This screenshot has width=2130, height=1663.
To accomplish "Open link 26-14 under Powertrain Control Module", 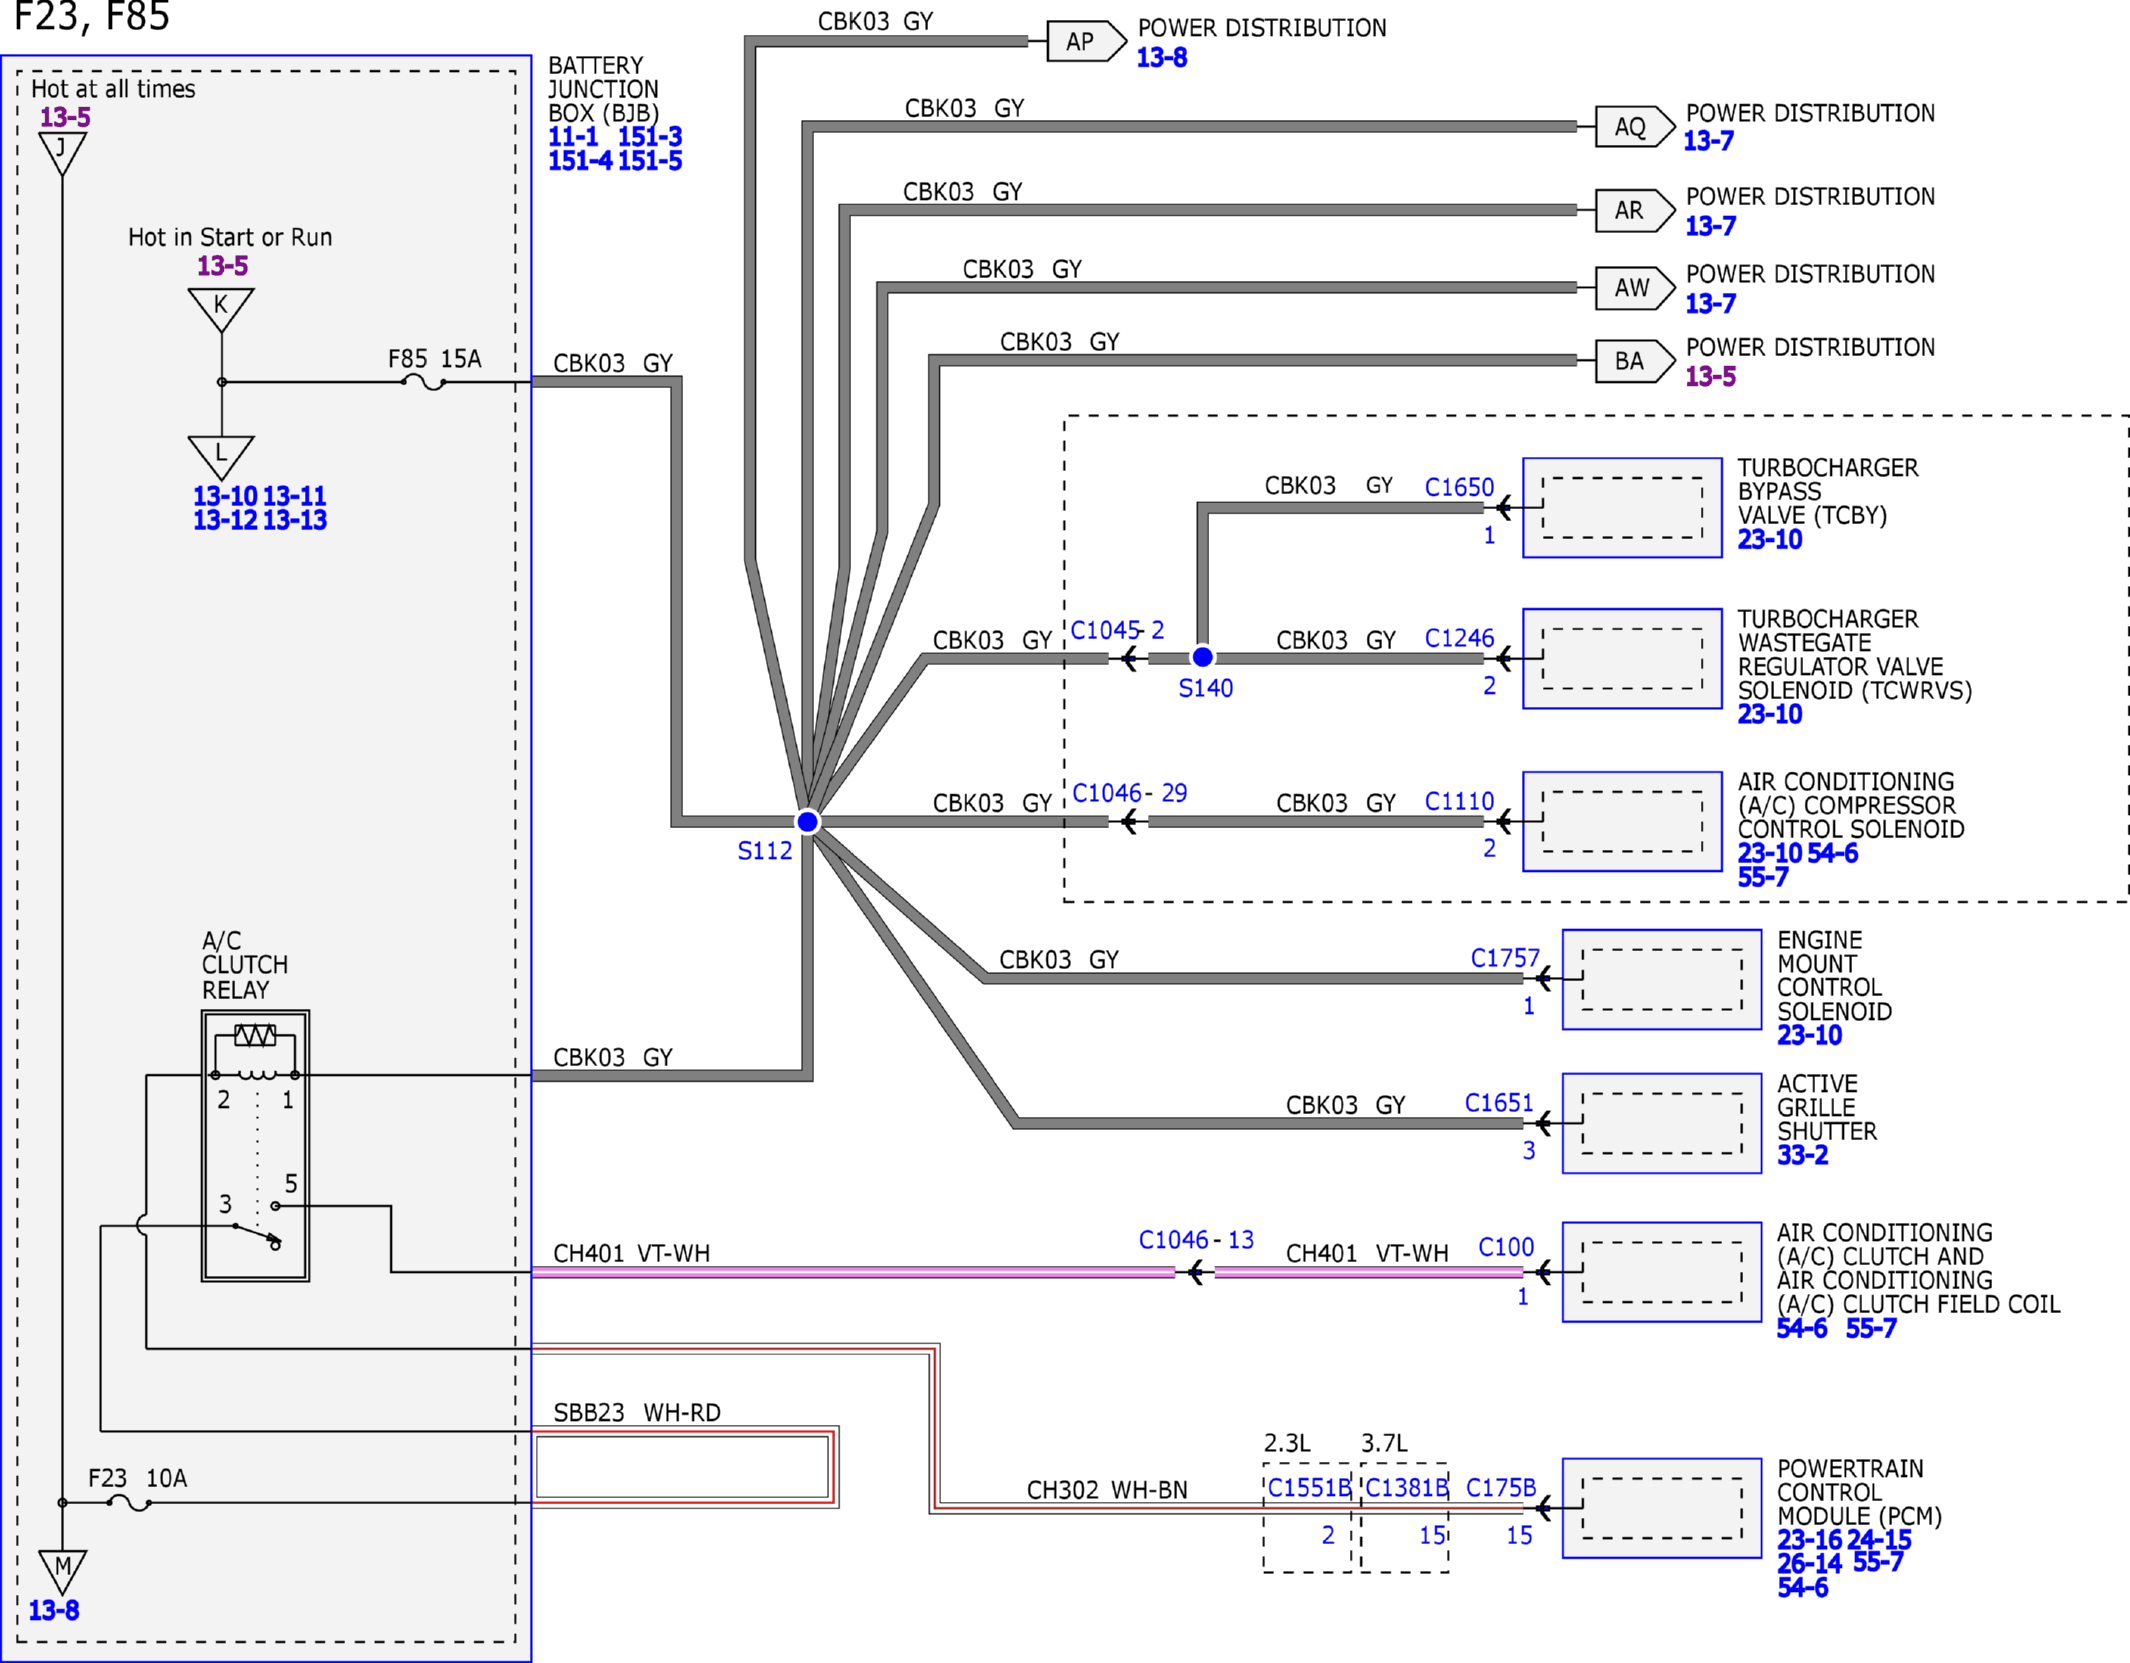I will click(x=1810, y=1564).
